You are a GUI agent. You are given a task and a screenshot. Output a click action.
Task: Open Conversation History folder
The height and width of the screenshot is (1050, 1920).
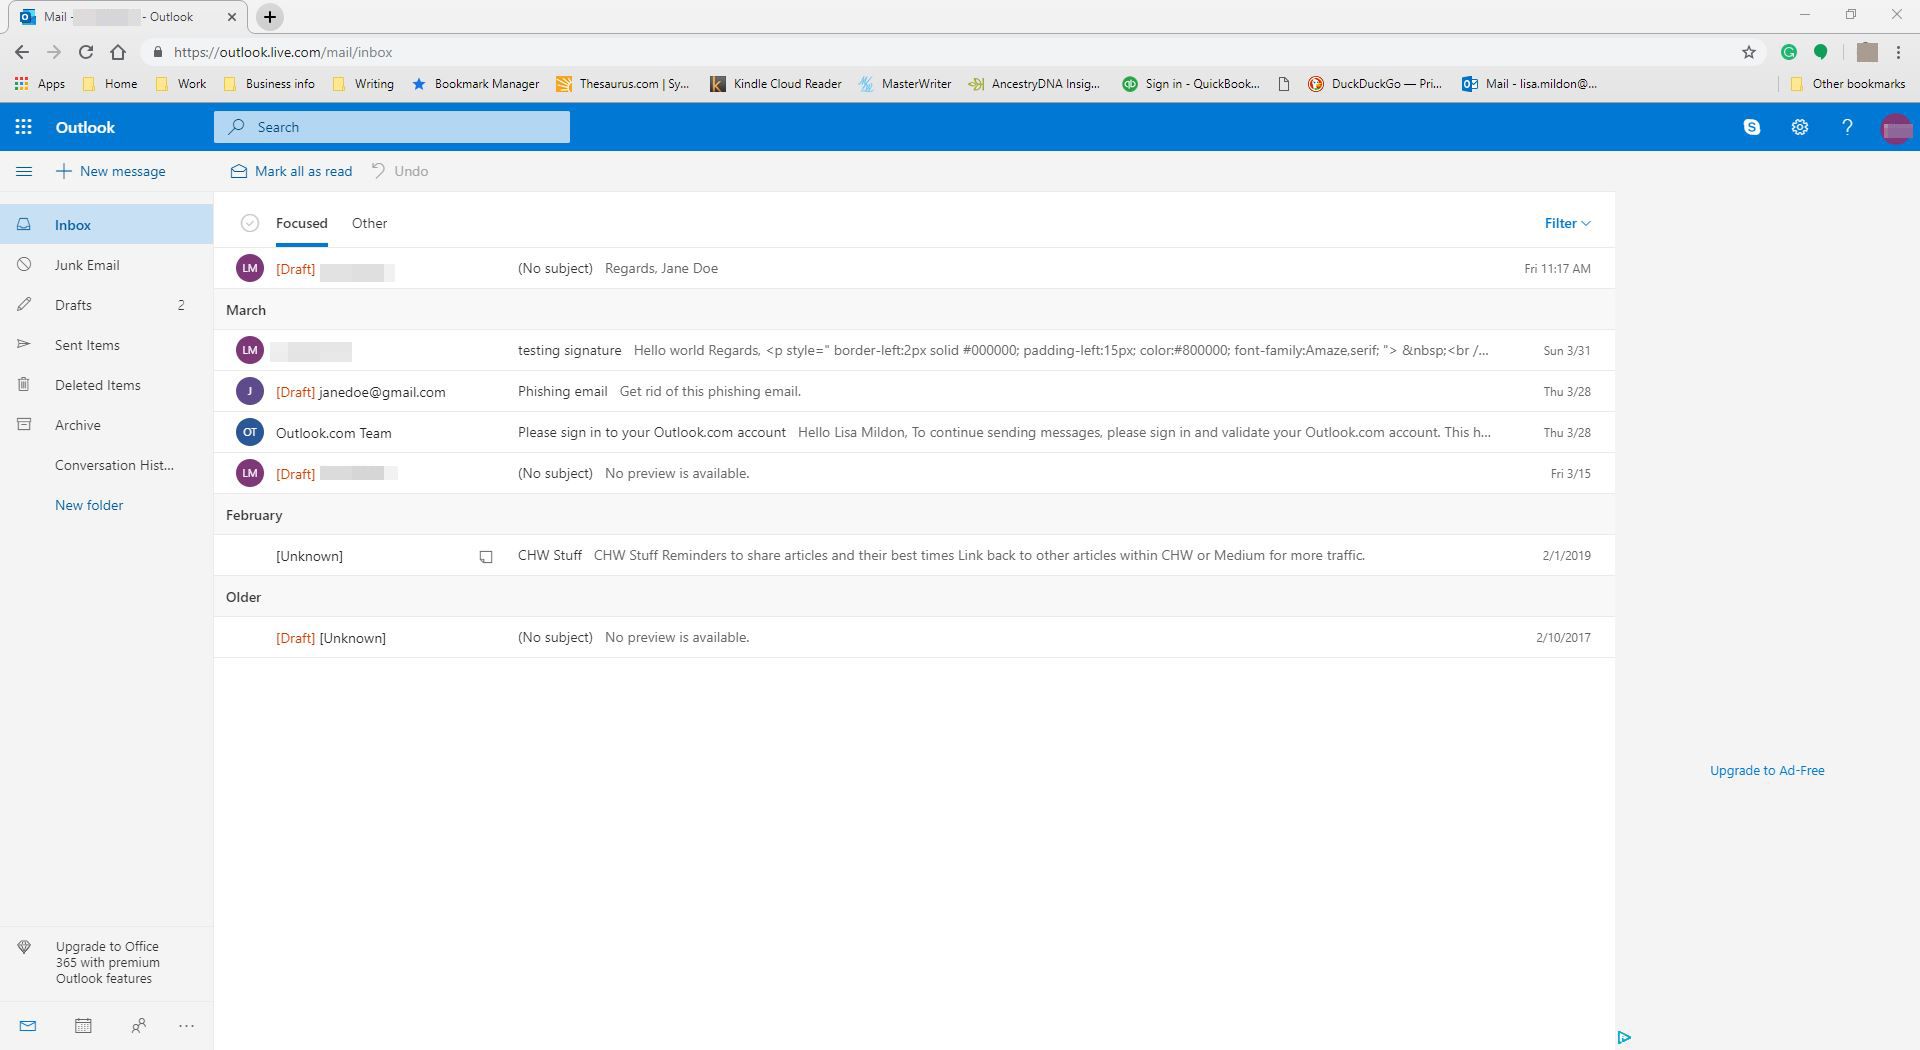[x=106, y=465]
